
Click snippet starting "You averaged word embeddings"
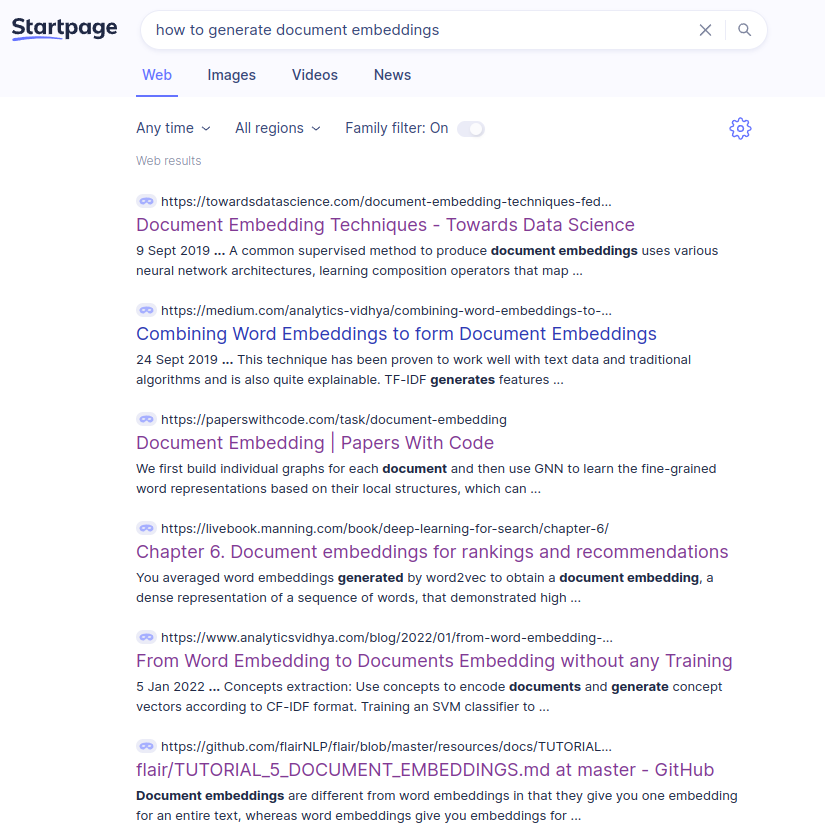(x=425, y=588)
